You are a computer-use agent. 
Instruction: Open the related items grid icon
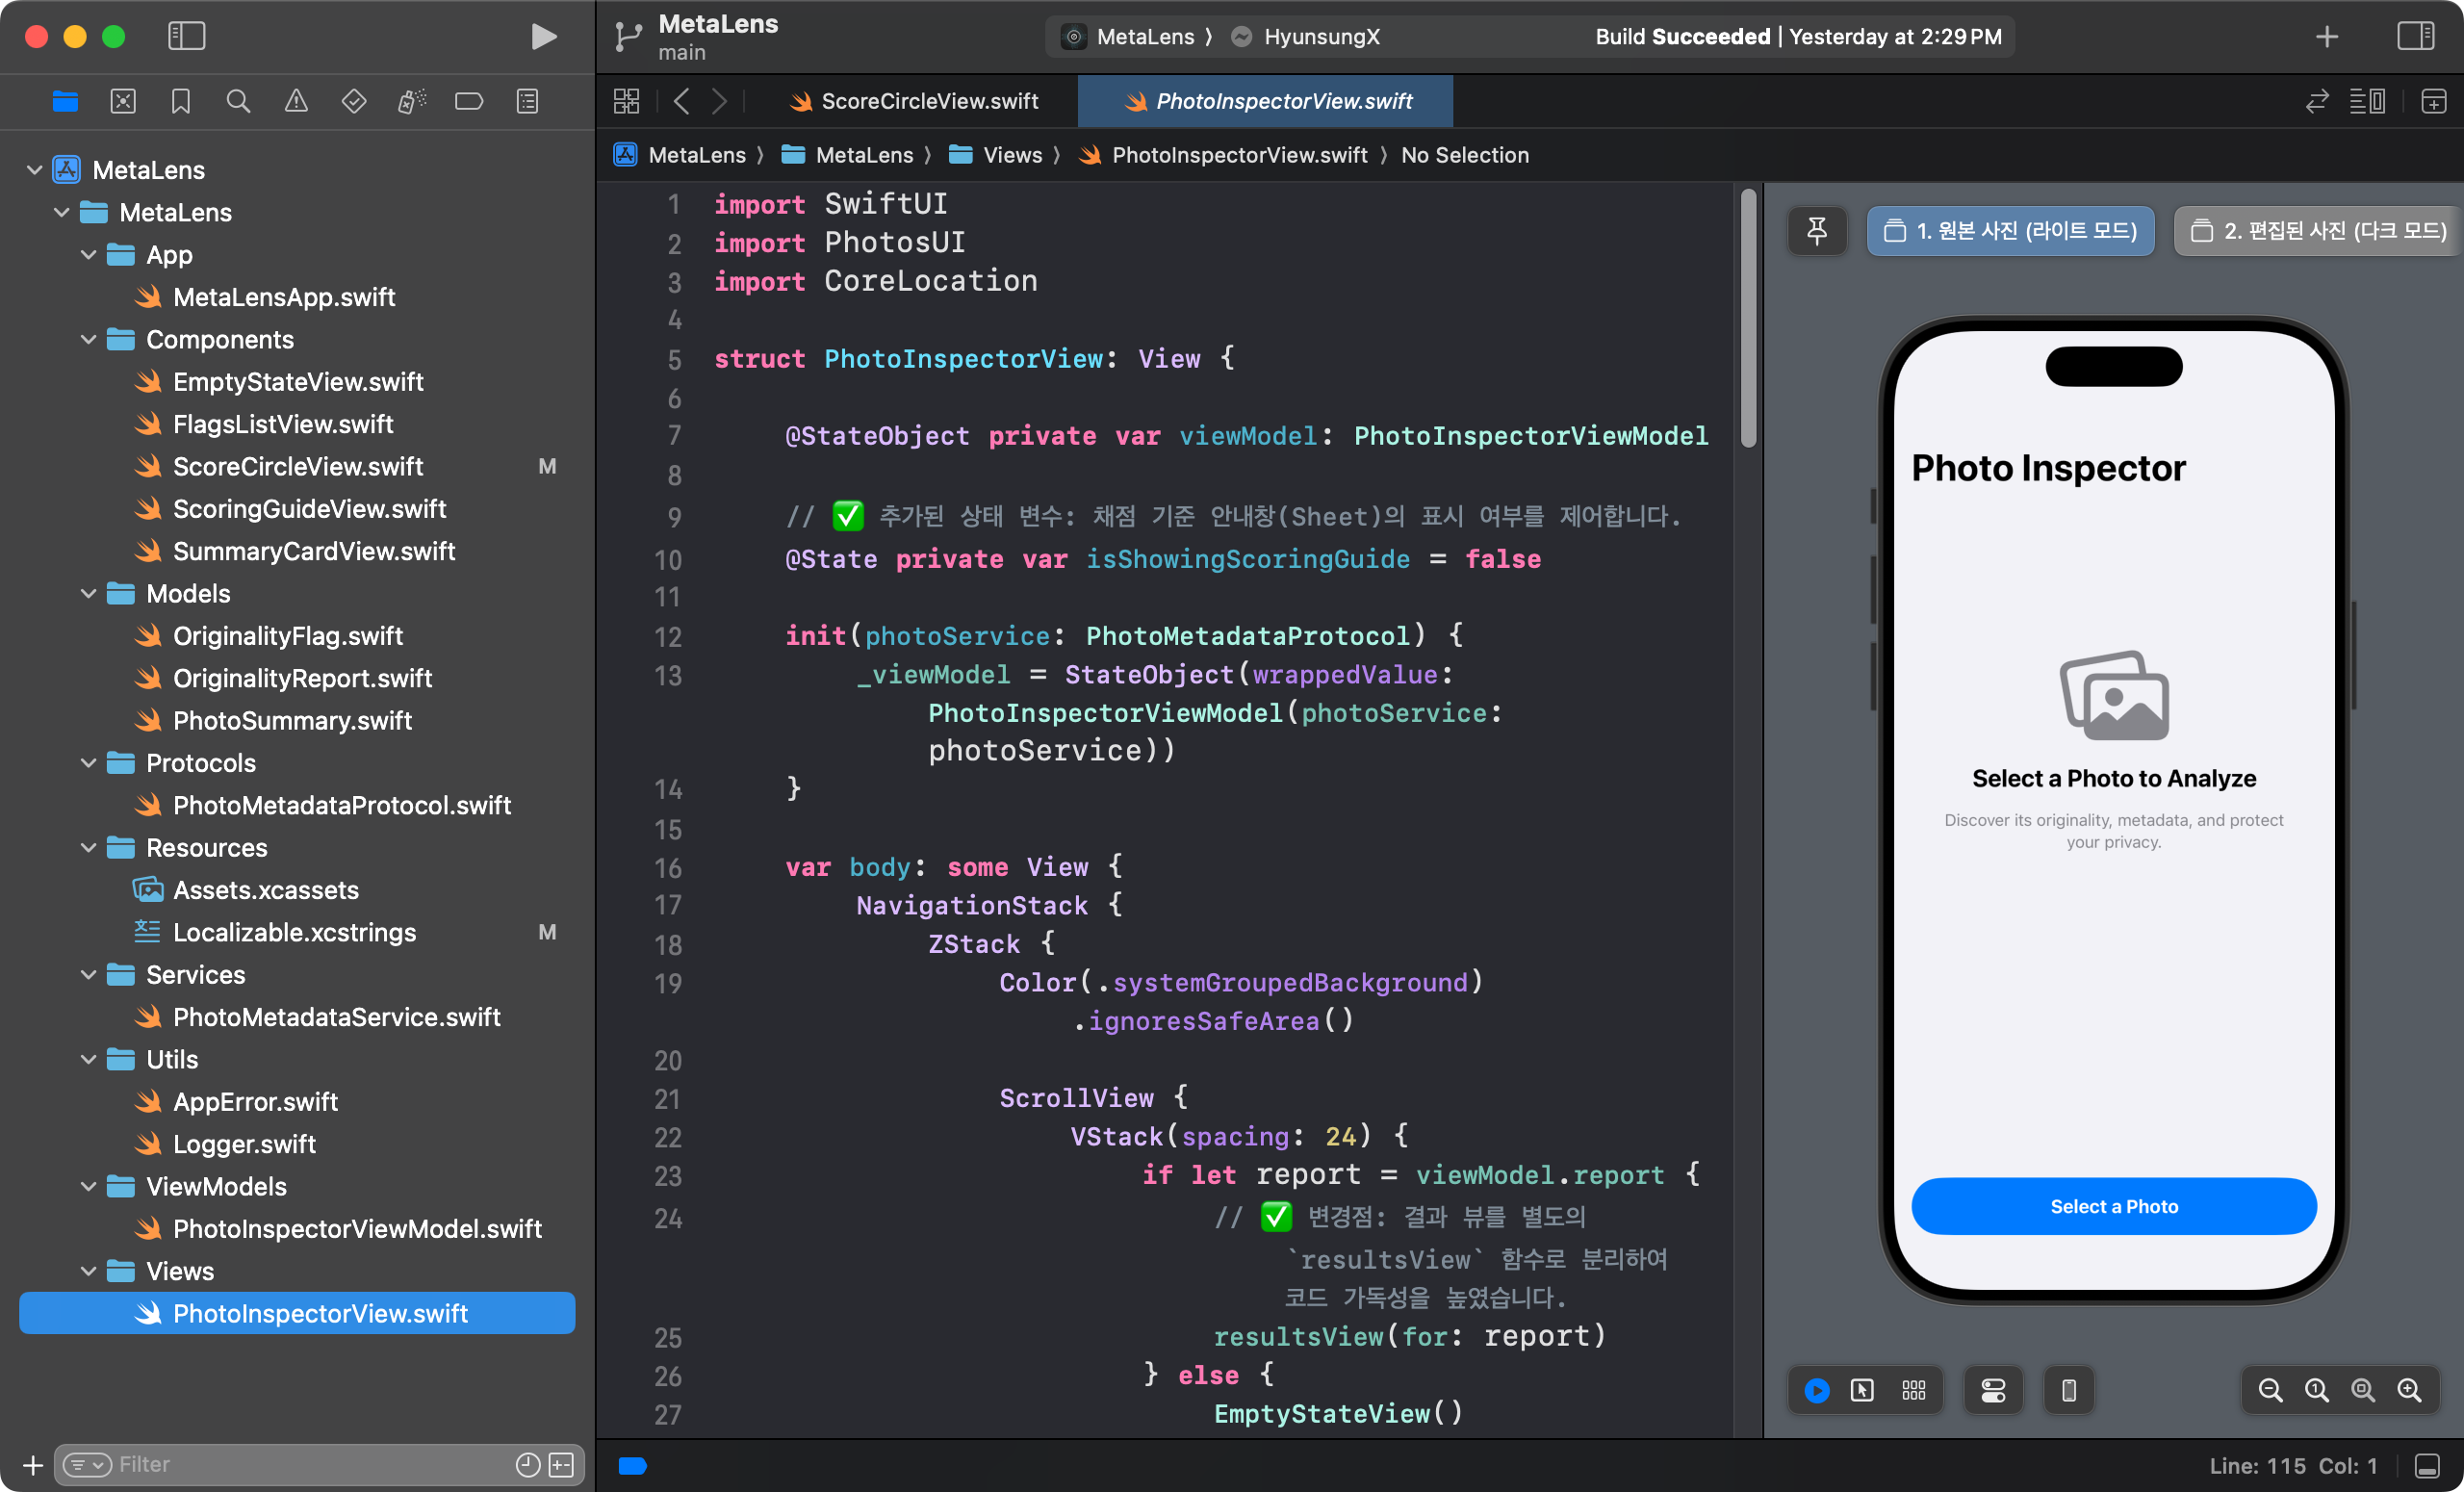627,101
